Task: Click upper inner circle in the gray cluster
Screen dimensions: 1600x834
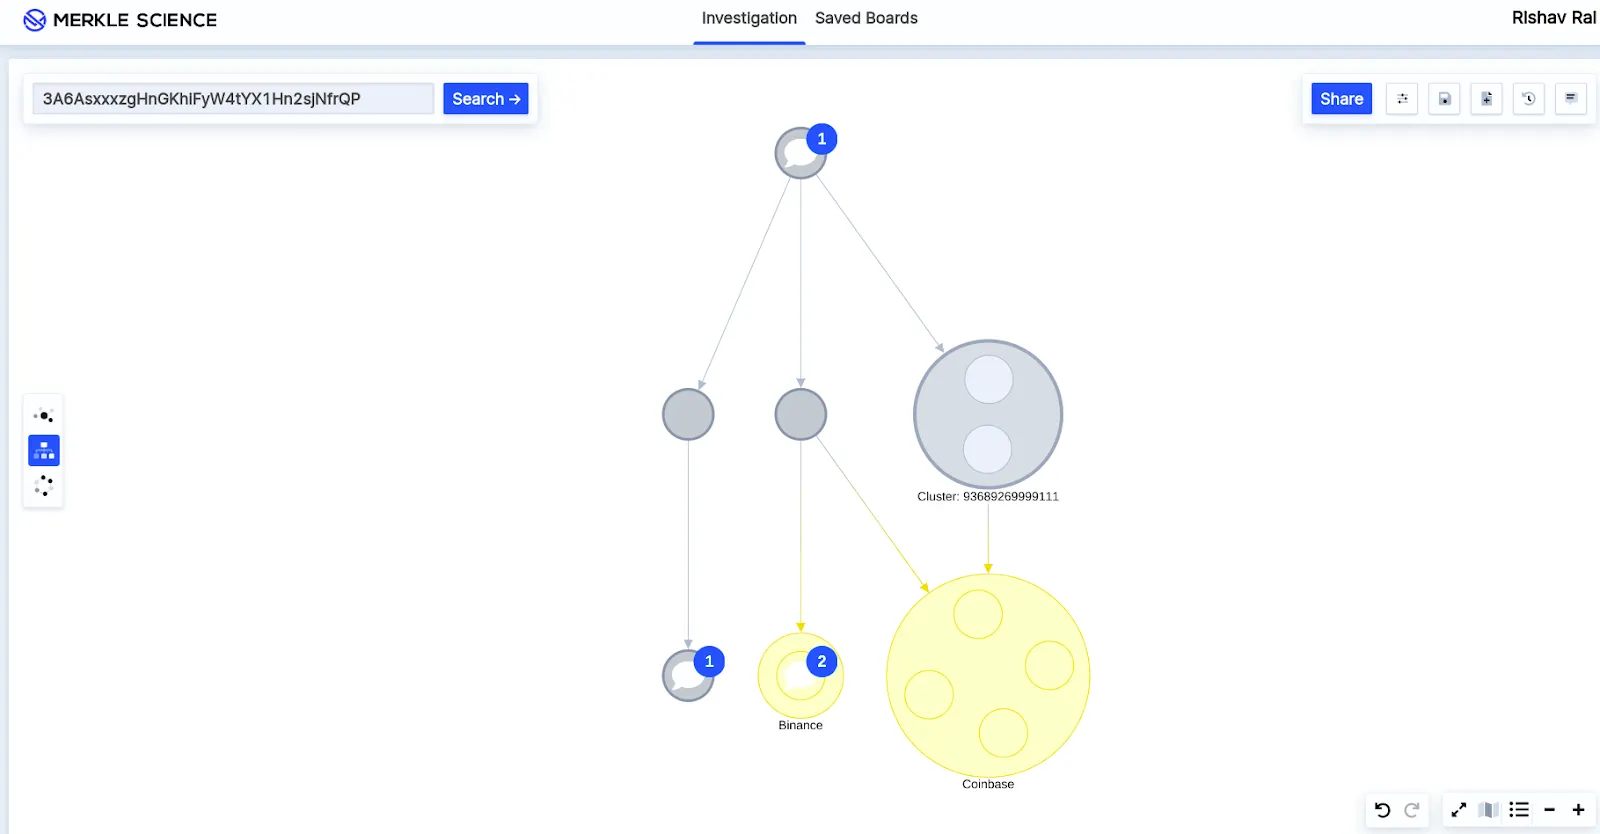Action: coord(989,380)
